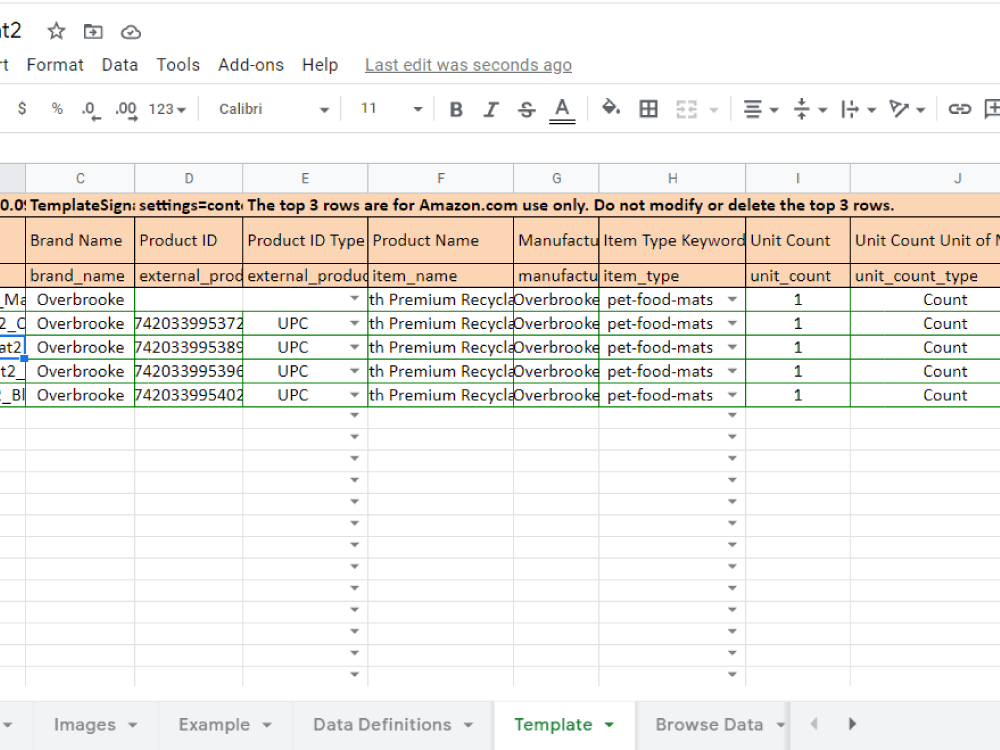The width and height of the screenshot is (1000, 750).
Task: Increase decimal places
Action: tap(124, 108)
